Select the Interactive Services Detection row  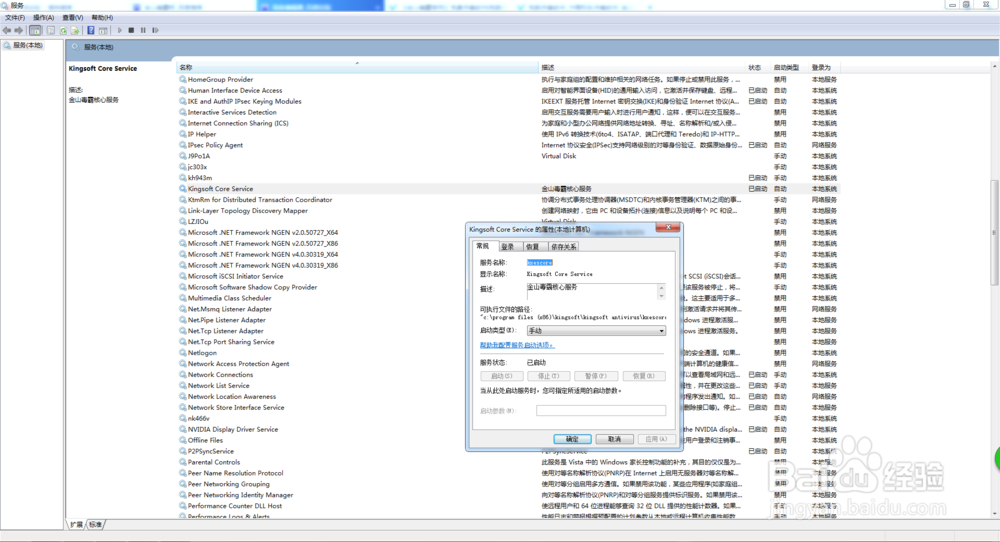pyautogui.click(x=508, y=112)
